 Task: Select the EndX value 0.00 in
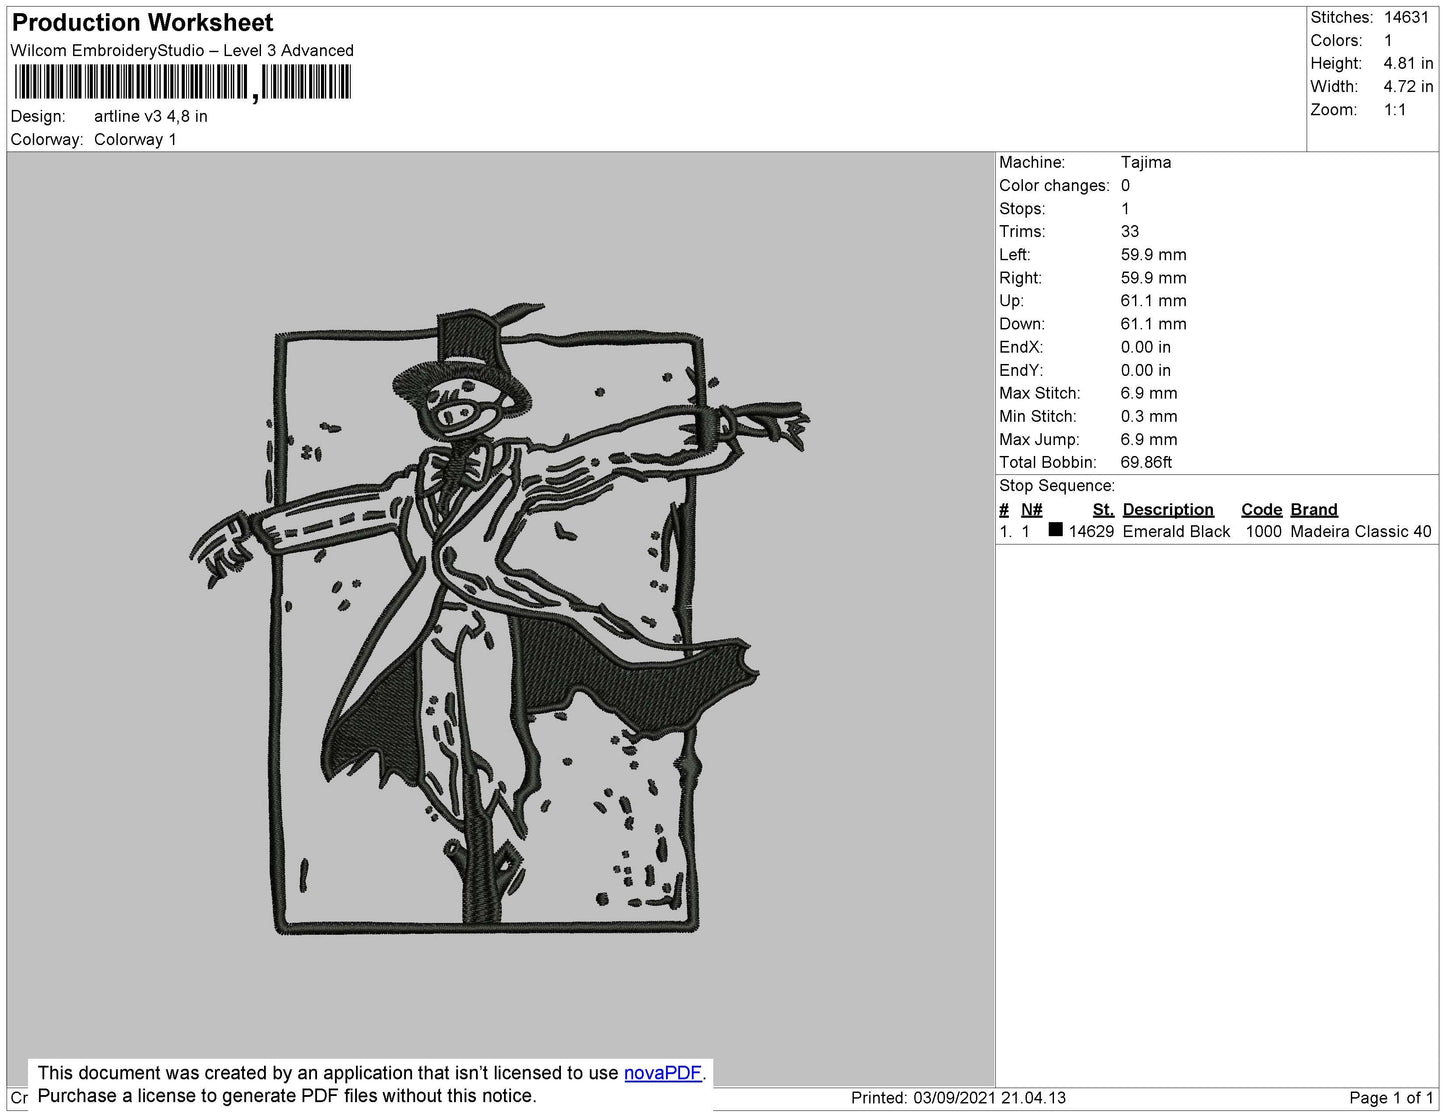pos(1146,347)
